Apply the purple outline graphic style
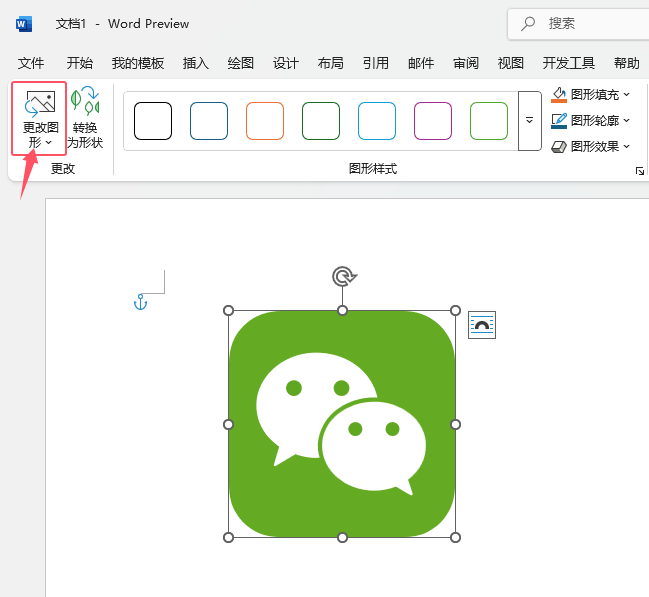649x597 pixels. click(433, 121)
